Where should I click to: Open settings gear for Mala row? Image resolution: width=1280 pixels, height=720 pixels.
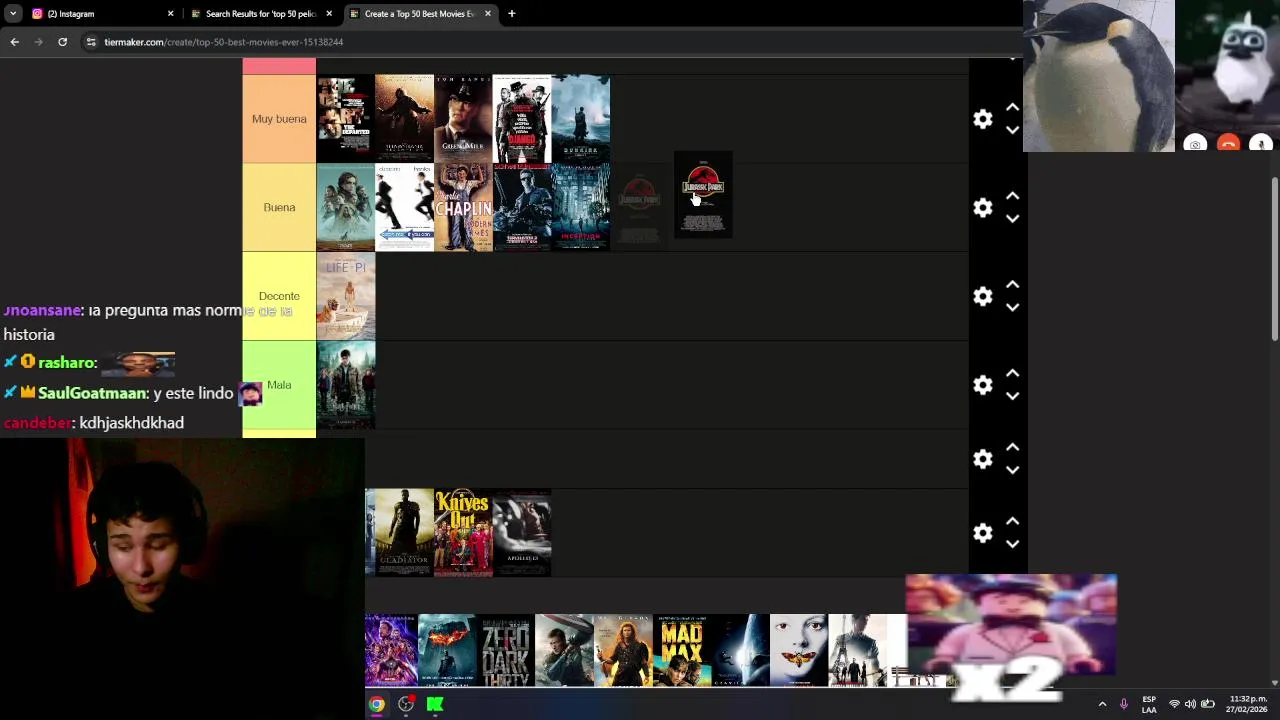point(983,385)
